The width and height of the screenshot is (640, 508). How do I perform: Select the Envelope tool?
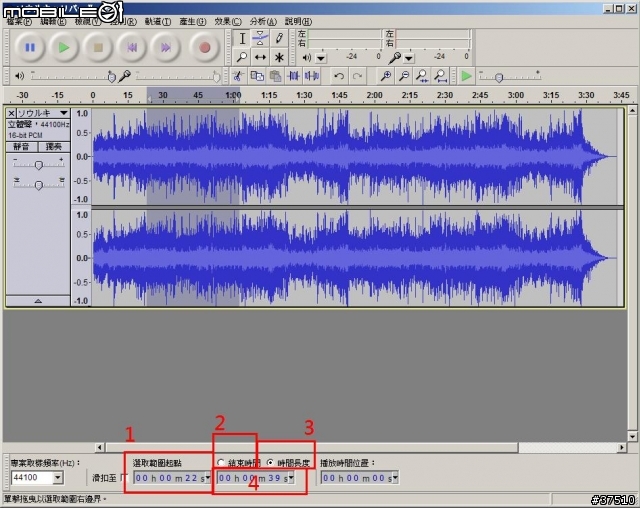click(x=260, y=38)
